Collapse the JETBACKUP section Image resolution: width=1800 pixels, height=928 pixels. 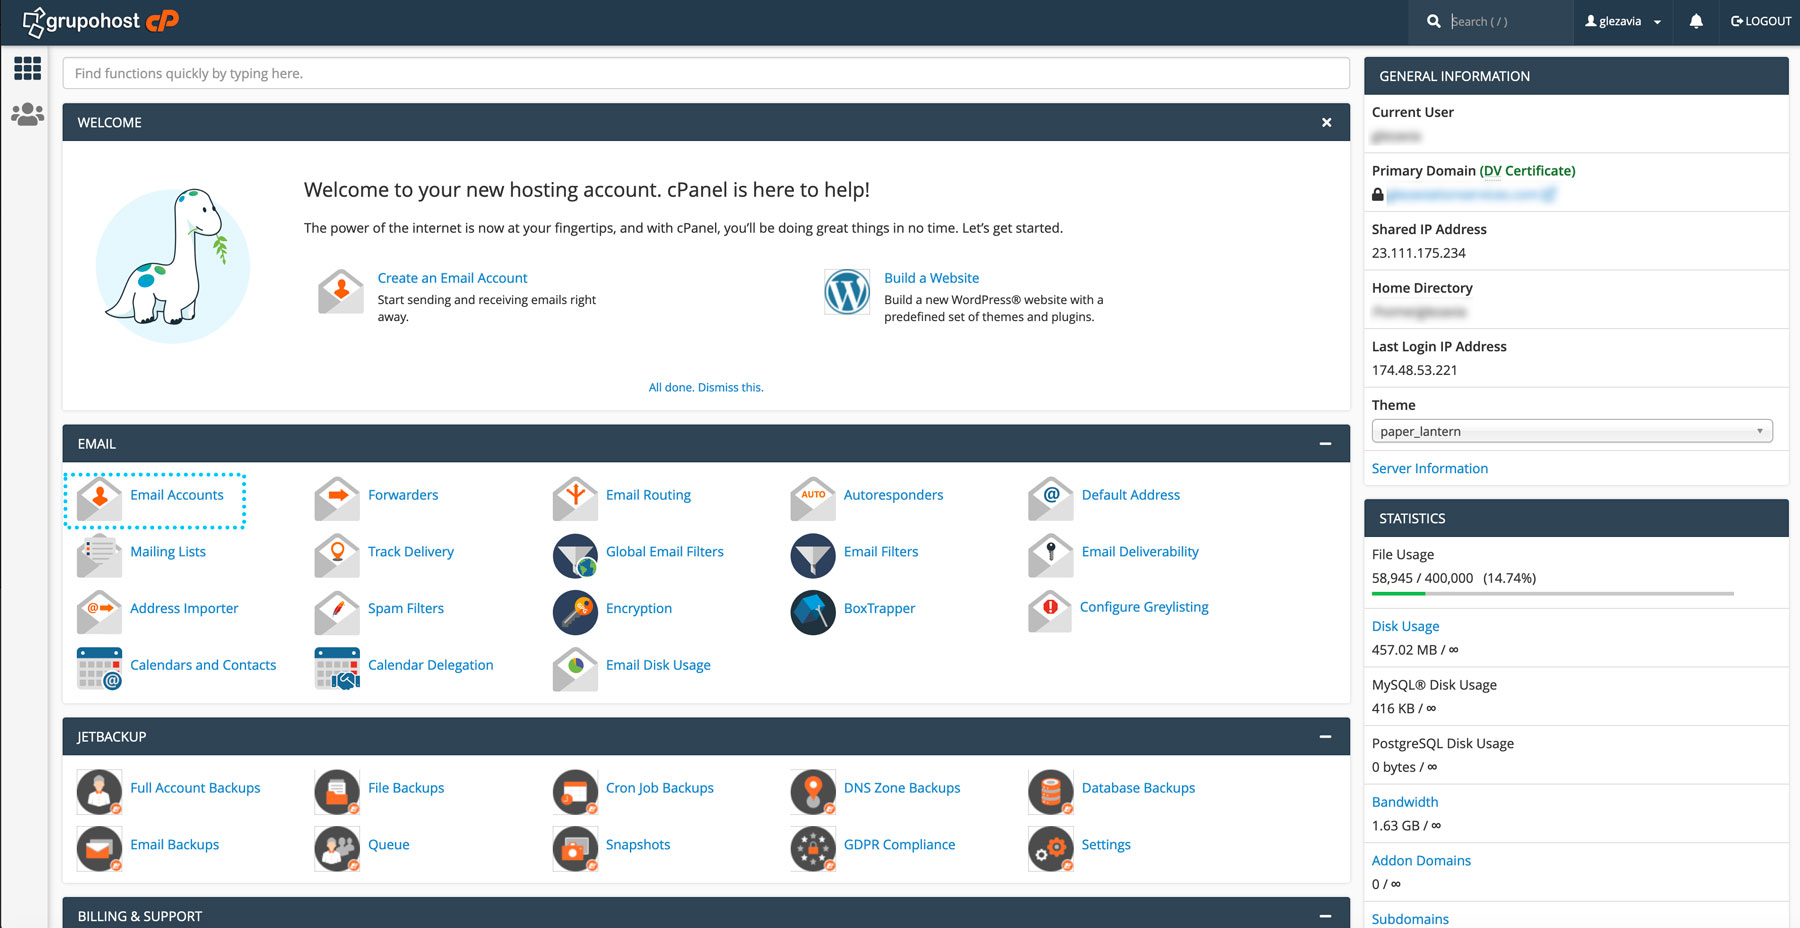click(x=1325, y=737)
